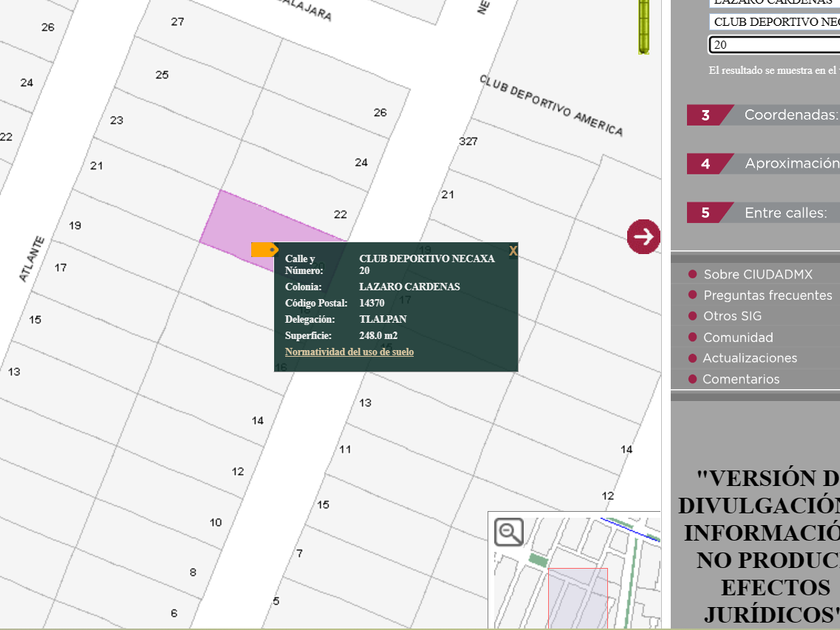
Task: Click the CLUB DEPORTIVO street input field
Action: 774,21
